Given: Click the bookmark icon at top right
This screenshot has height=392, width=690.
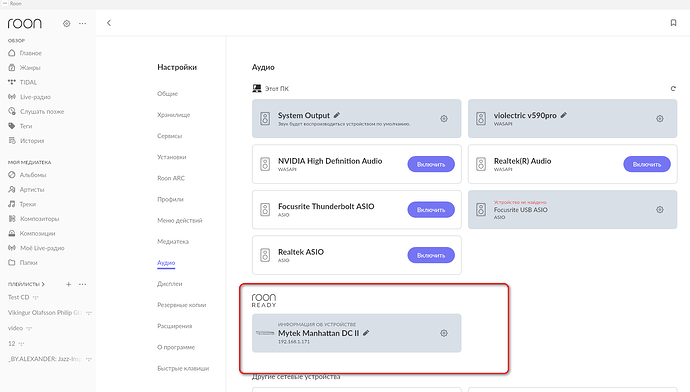Looking at the screenshot, I should 673,23.
